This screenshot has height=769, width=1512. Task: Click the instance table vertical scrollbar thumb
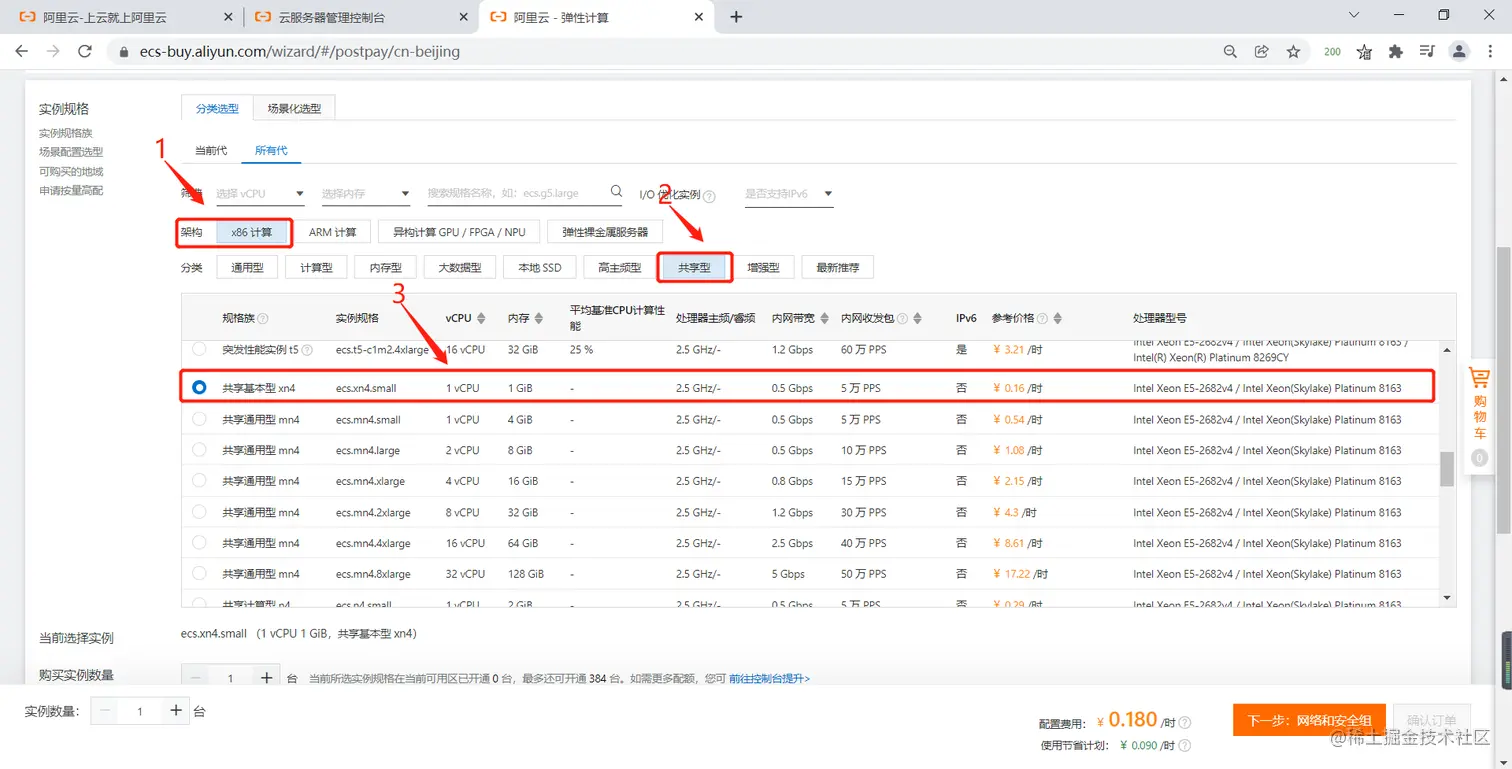[x=1446, y=469]
